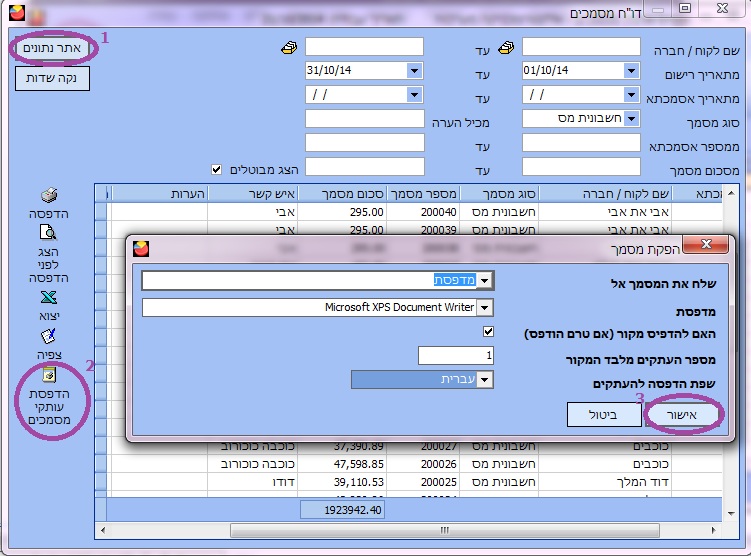Click lookup icon beside the customer 'to' (עד) field
The image size is (751, 556).
(x=289, y=47)
